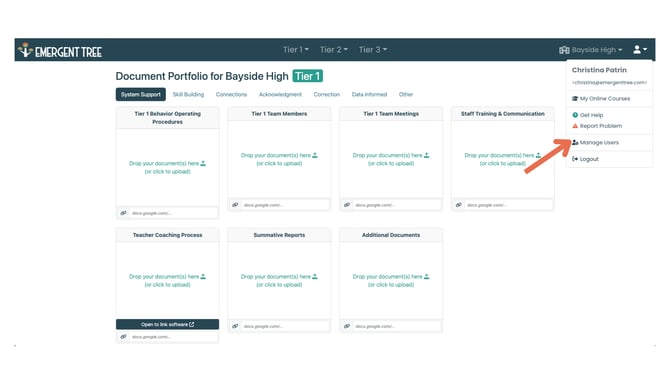Click the Logout arrow icon

[575, 159]
